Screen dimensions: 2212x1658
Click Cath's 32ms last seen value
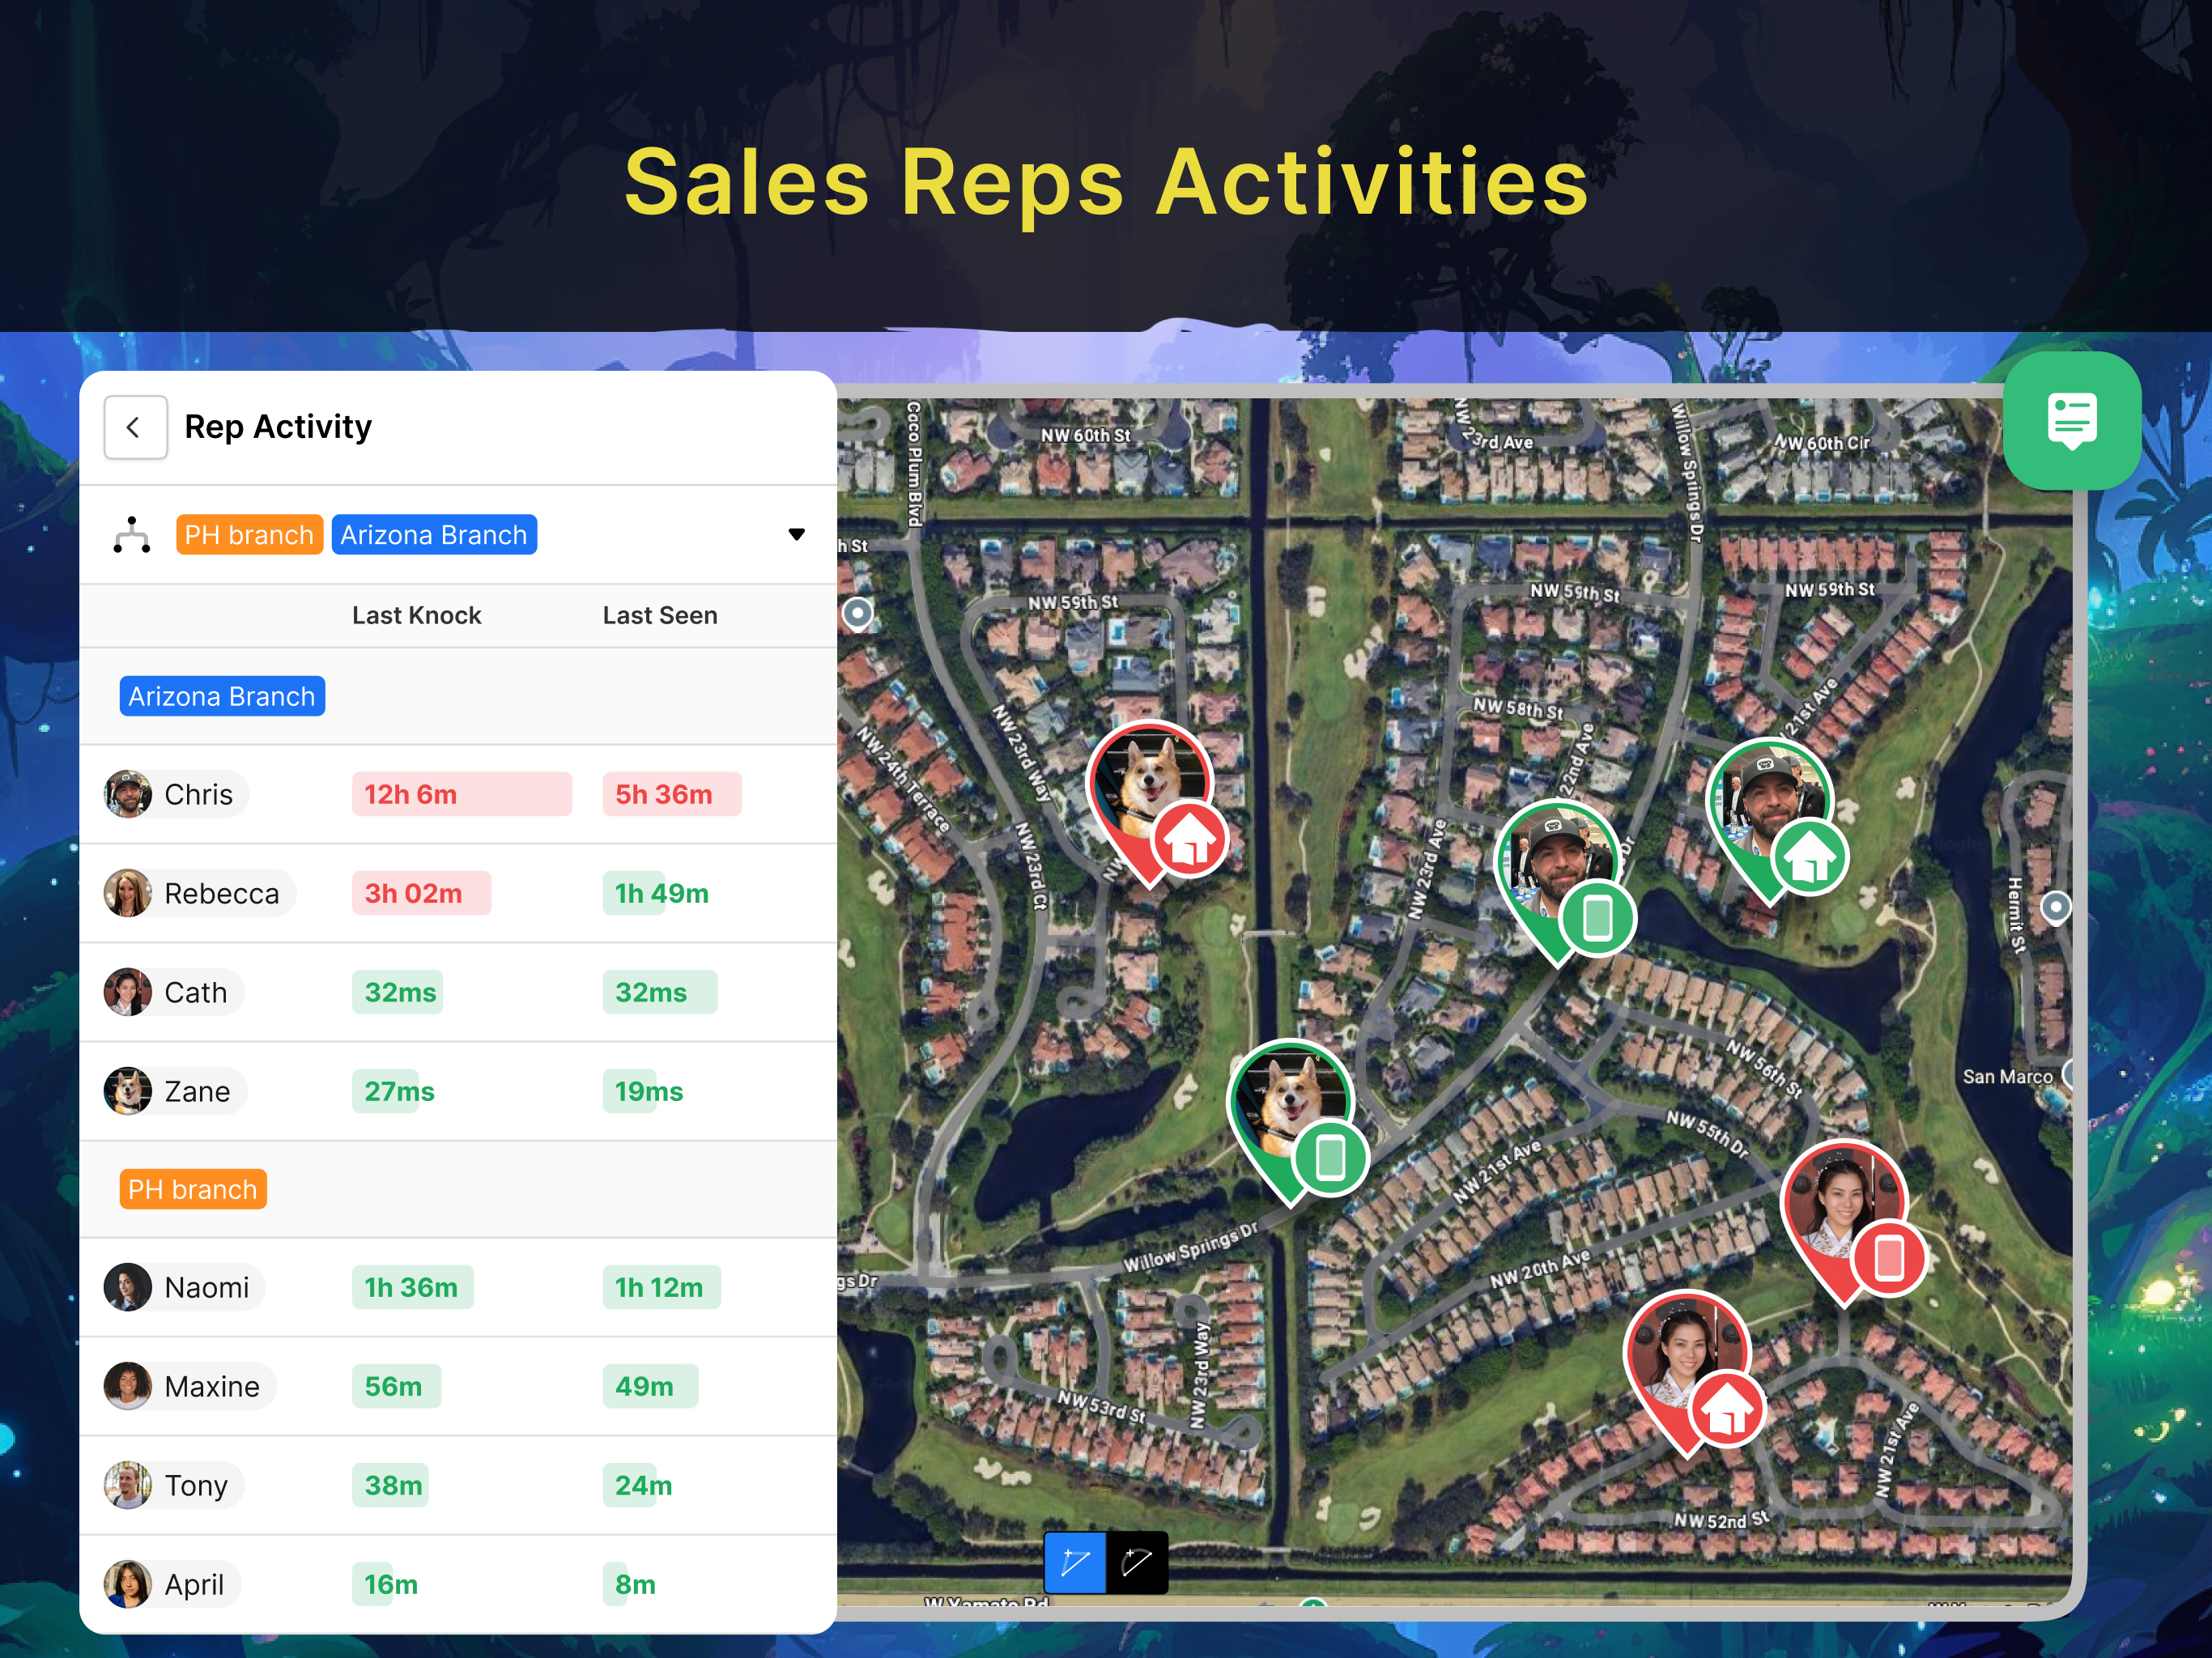(x=659, y=992)
